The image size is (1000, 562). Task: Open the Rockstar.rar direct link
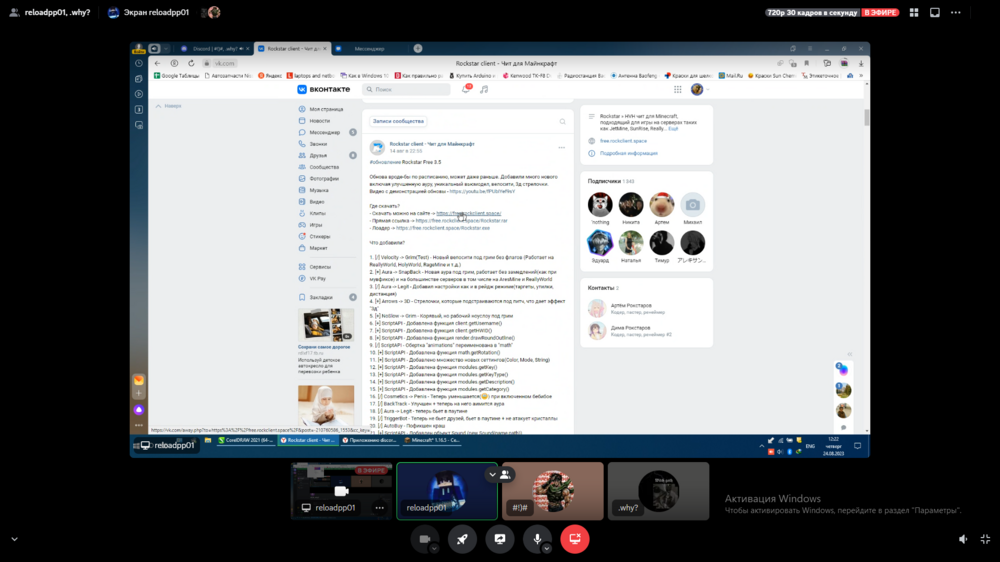pyautogui.click(x=462, y=221)
